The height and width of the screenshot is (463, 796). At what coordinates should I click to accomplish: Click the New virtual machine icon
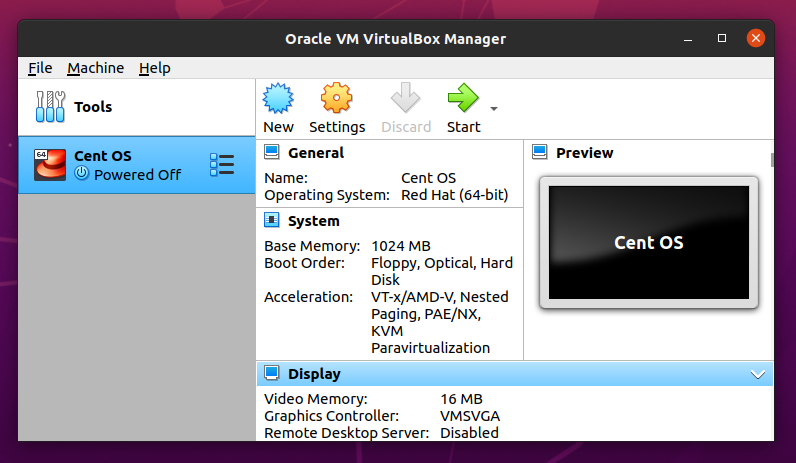(x=278, y=98)
